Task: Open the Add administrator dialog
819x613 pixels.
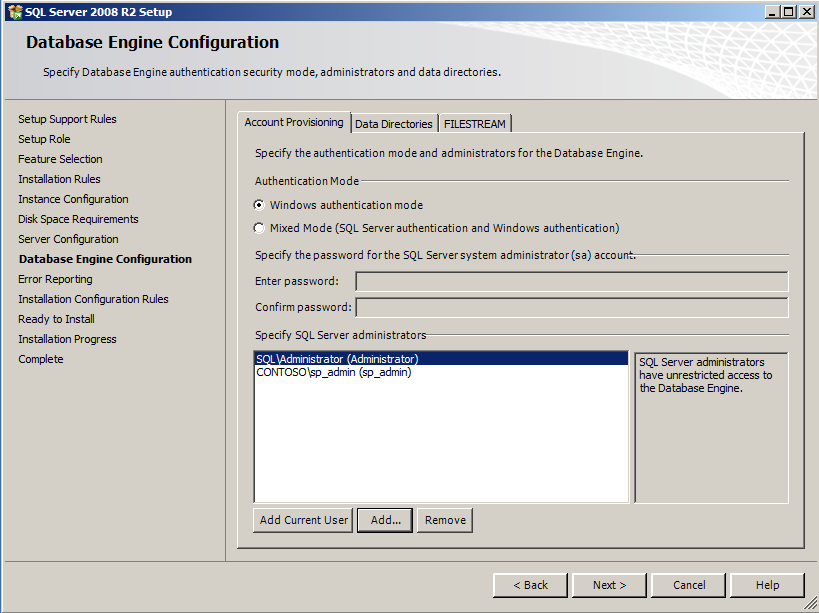Action: 384,520
